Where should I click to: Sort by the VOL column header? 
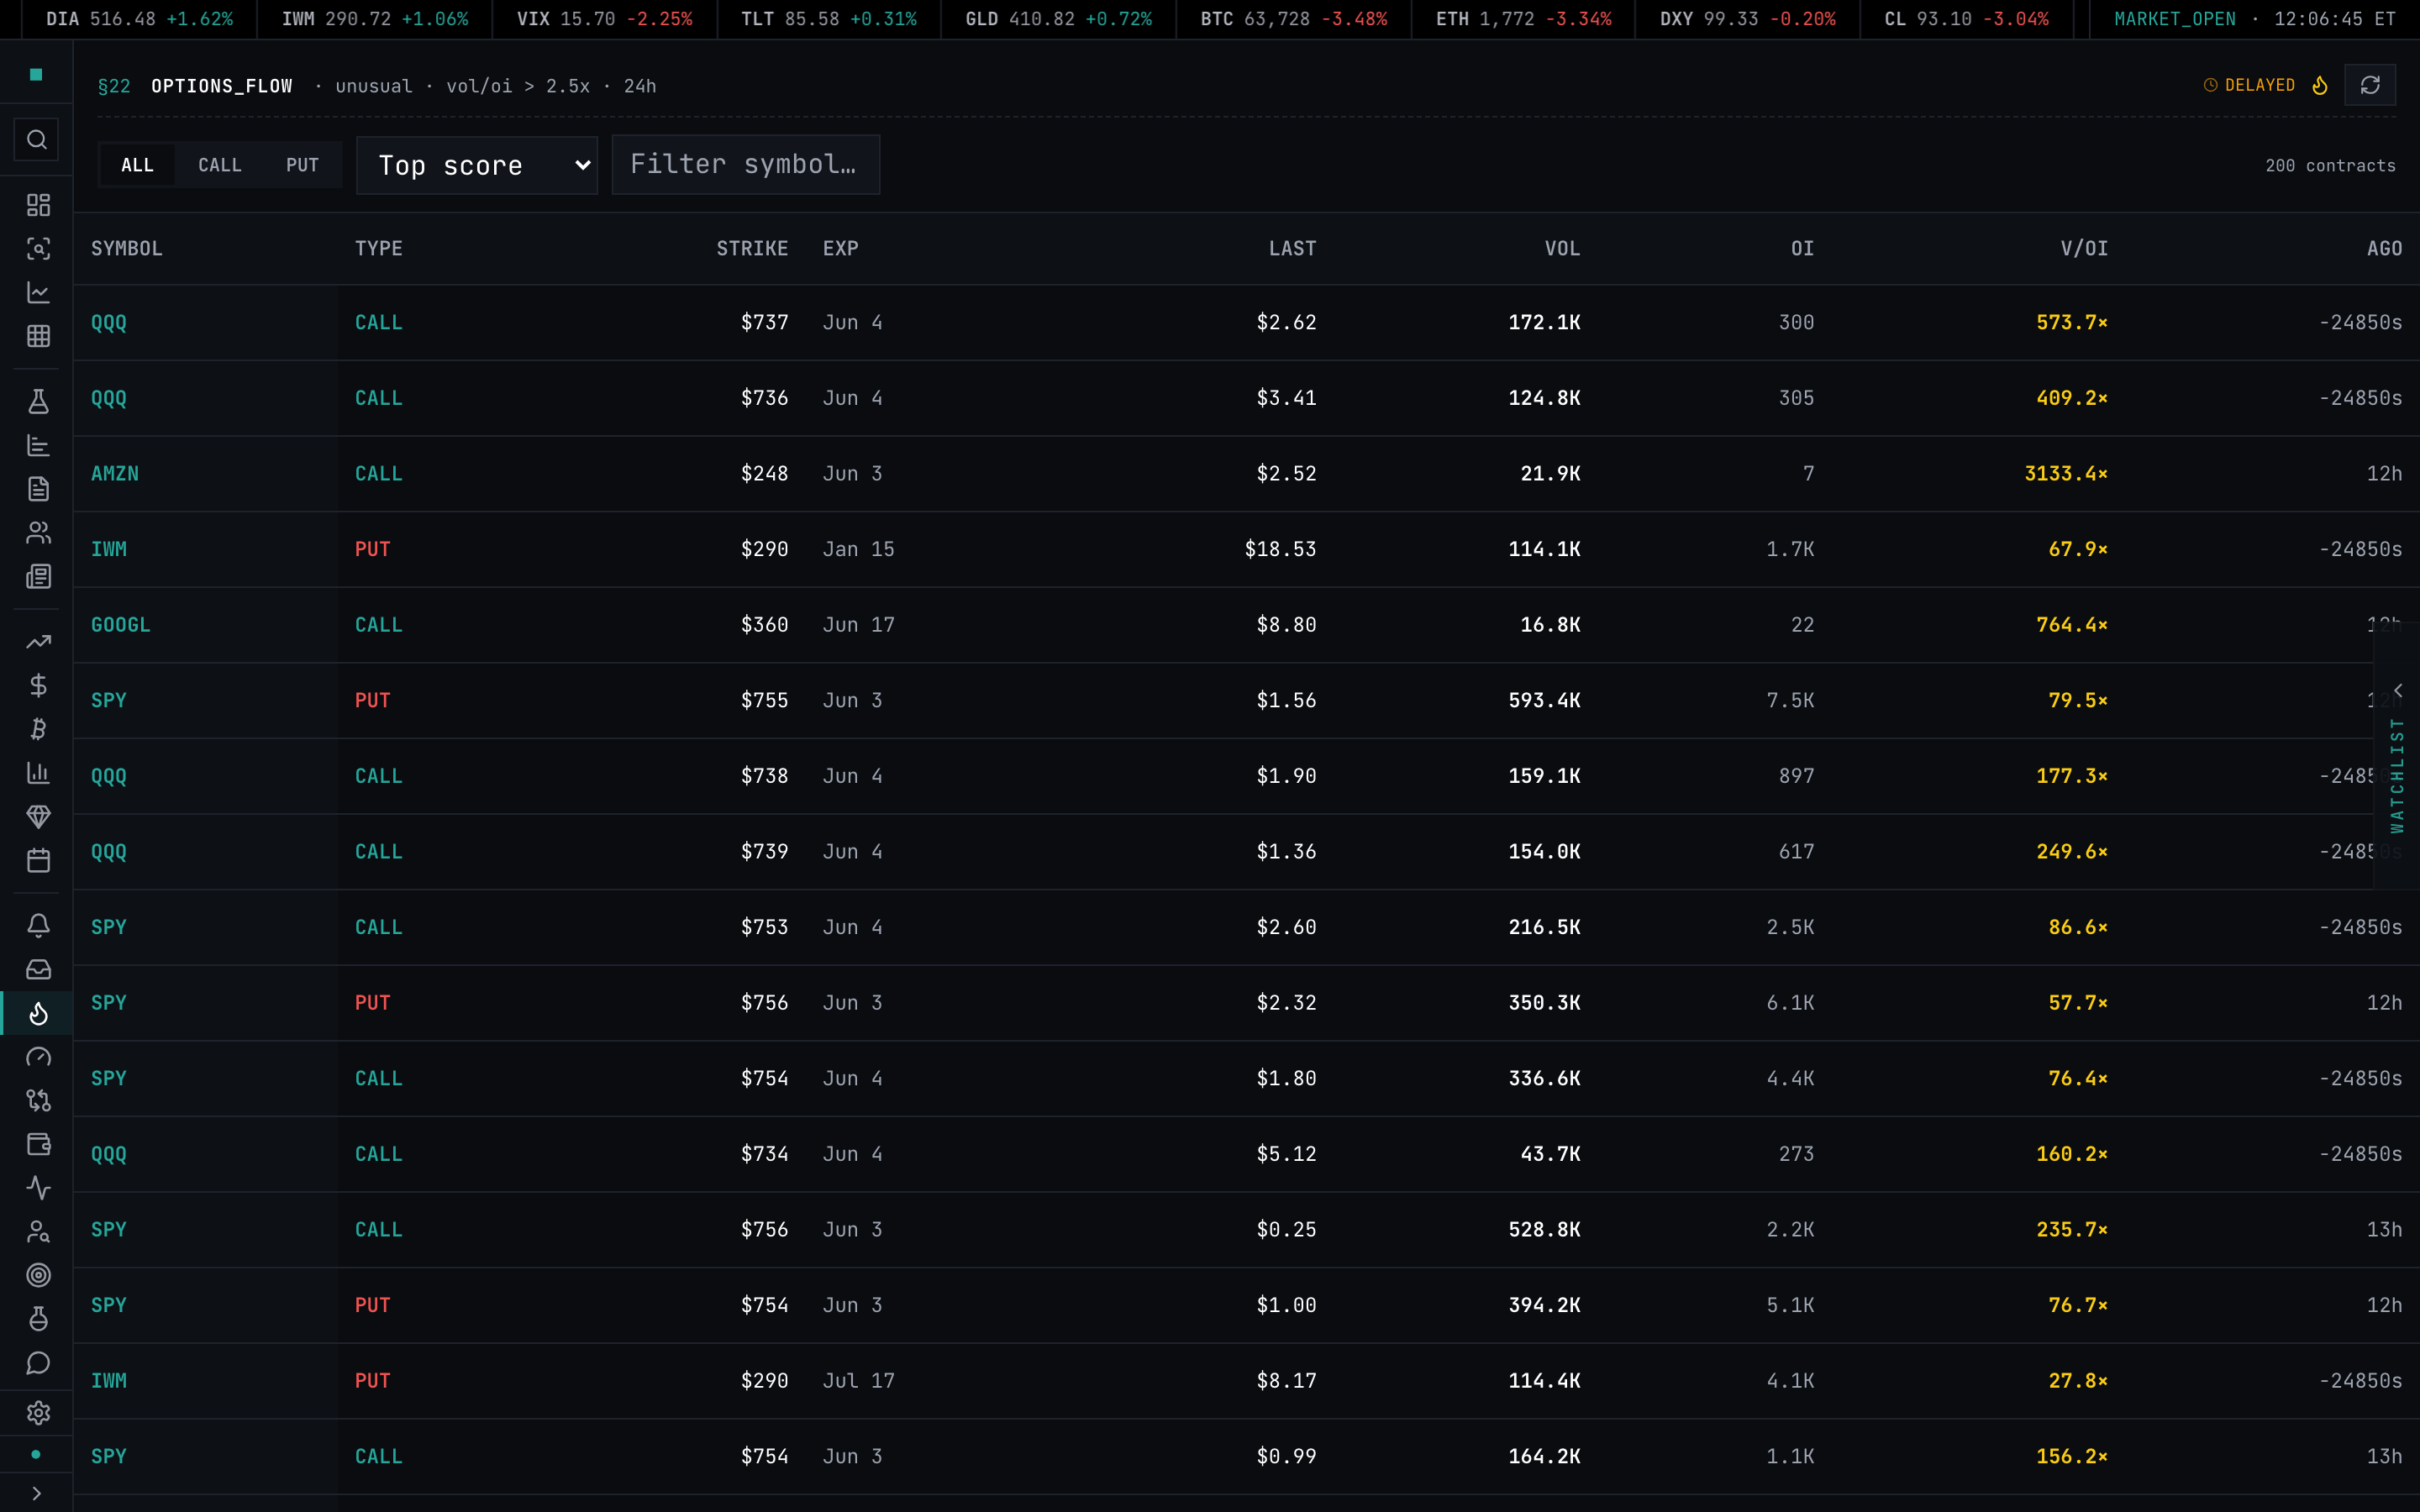[x=1562, y=248]
